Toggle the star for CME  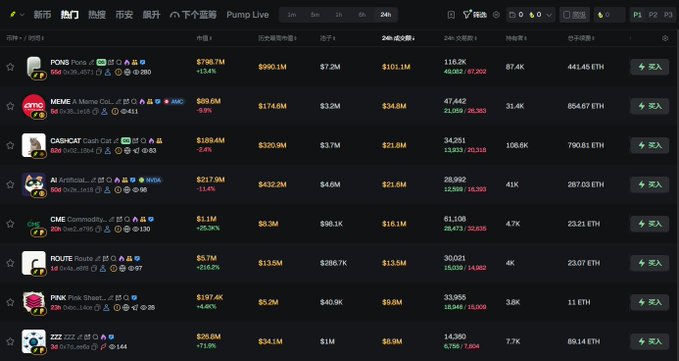click(10, 224)
